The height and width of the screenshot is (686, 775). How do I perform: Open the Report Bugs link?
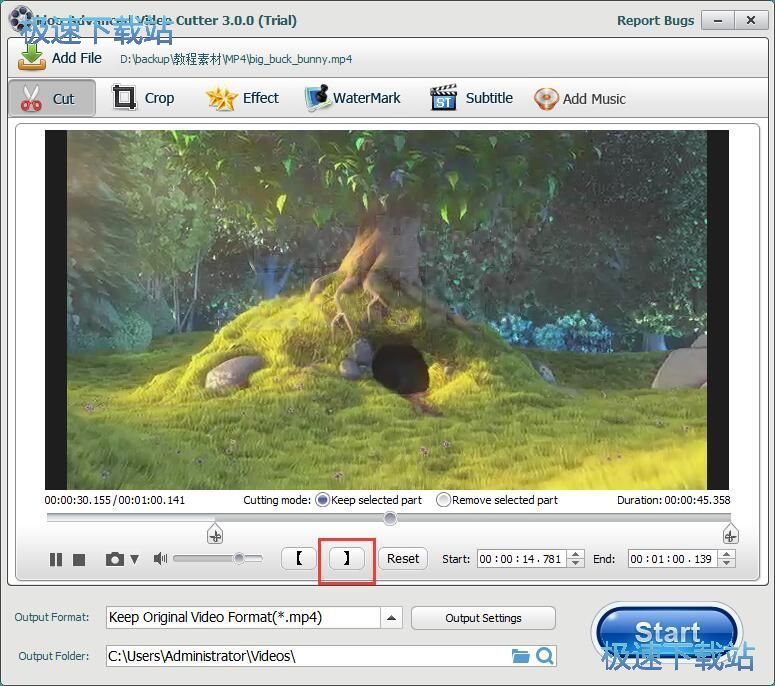point(655,21)
